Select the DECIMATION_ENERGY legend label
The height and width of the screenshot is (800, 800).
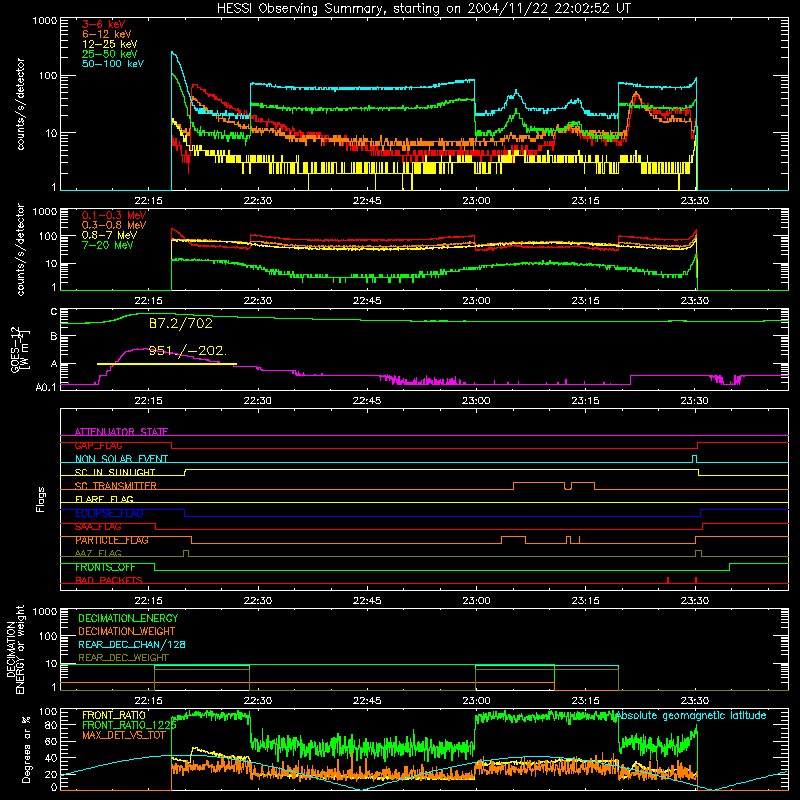coord(128,618)
